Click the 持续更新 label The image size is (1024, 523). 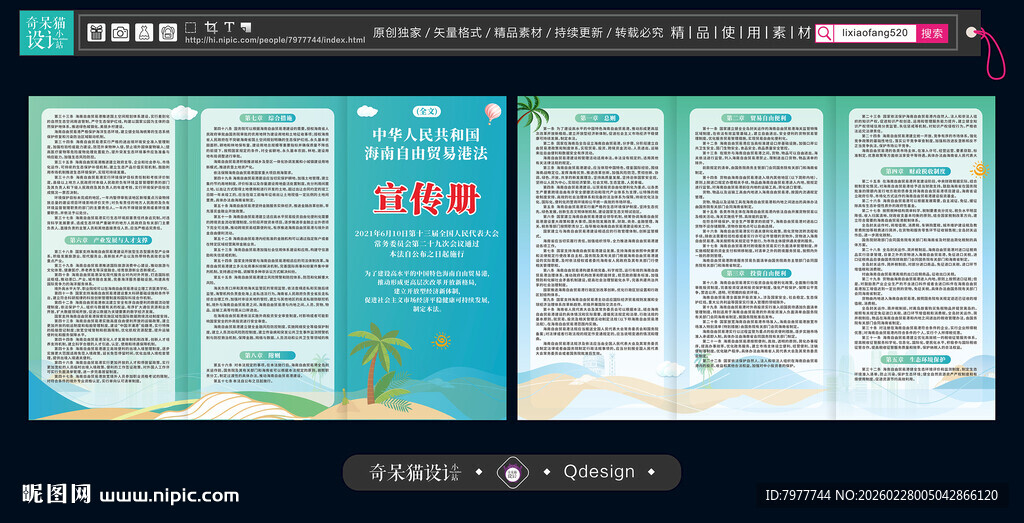(579, 33)
